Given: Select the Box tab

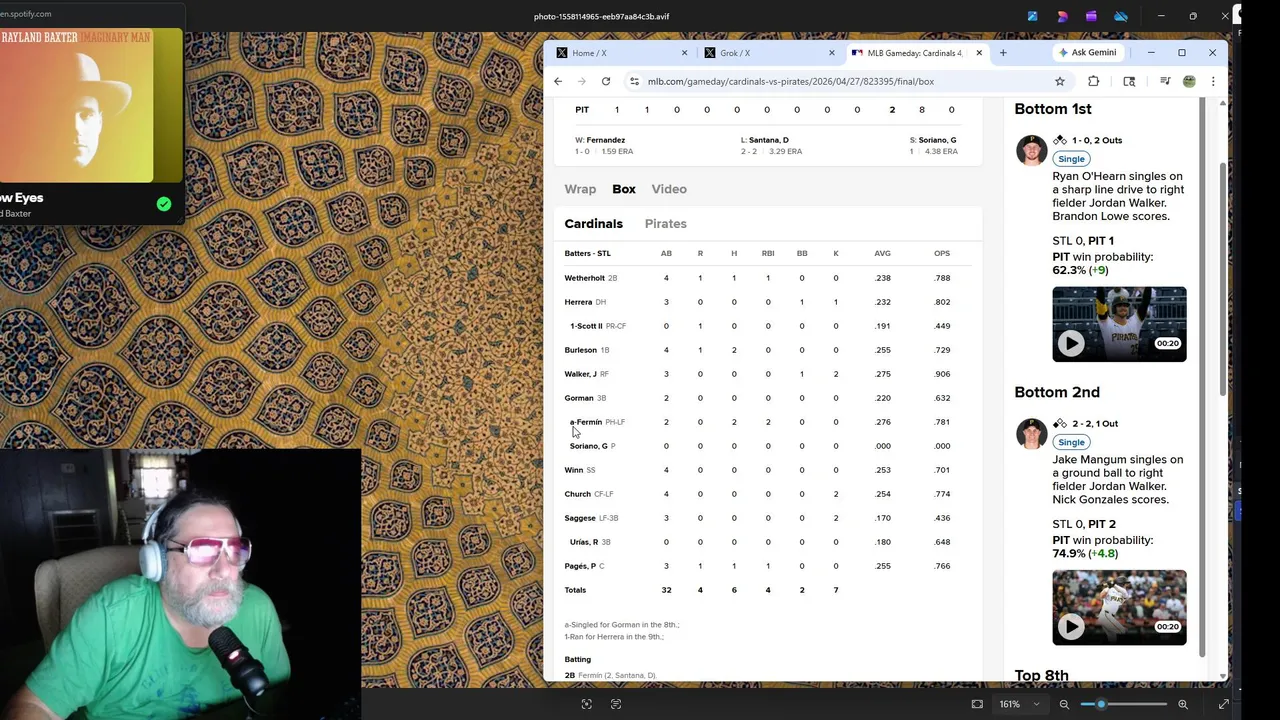Looking at the screenshot, I should [624, 189].
